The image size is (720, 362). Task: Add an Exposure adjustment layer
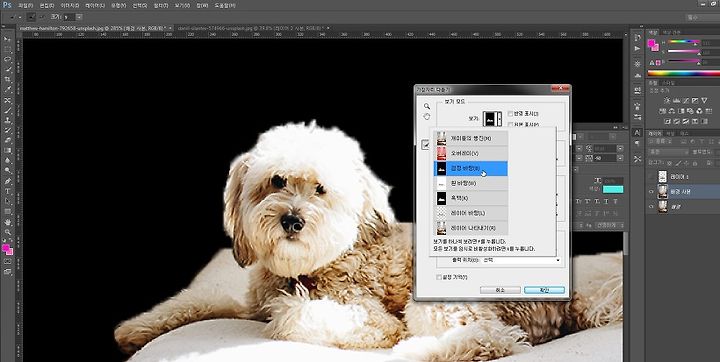point(694,100)
